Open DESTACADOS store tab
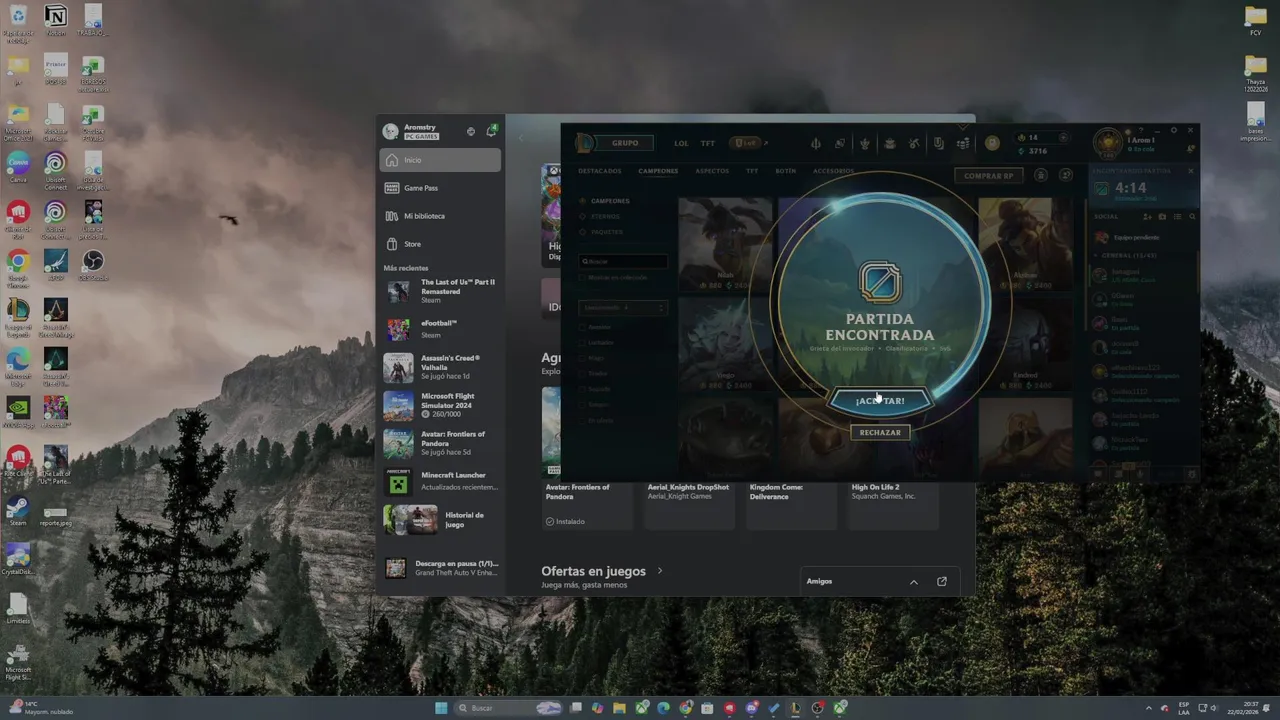 click(x=600, y=171)
